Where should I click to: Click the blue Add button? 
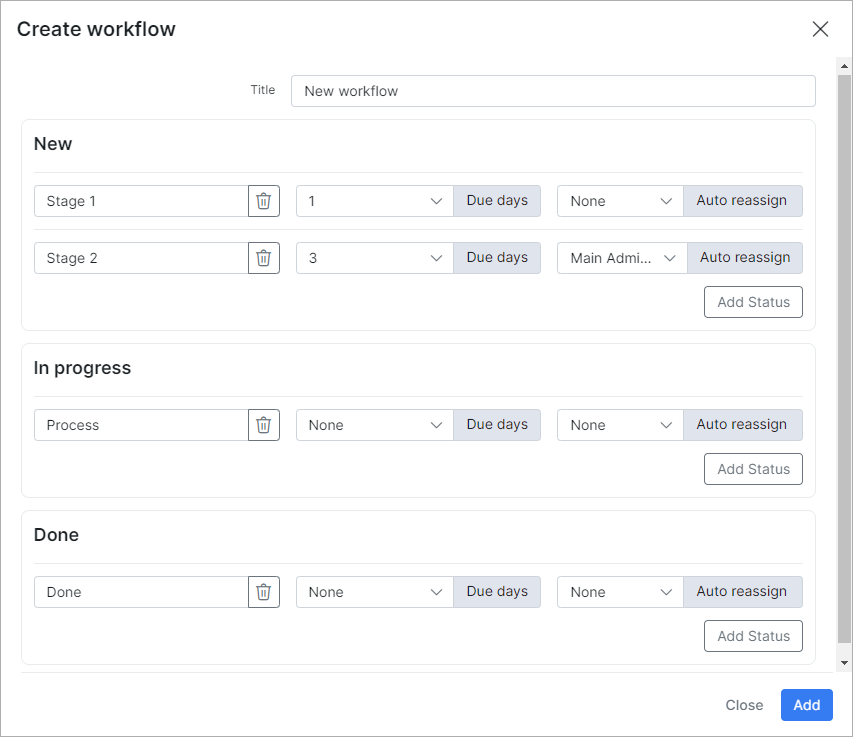806,705
